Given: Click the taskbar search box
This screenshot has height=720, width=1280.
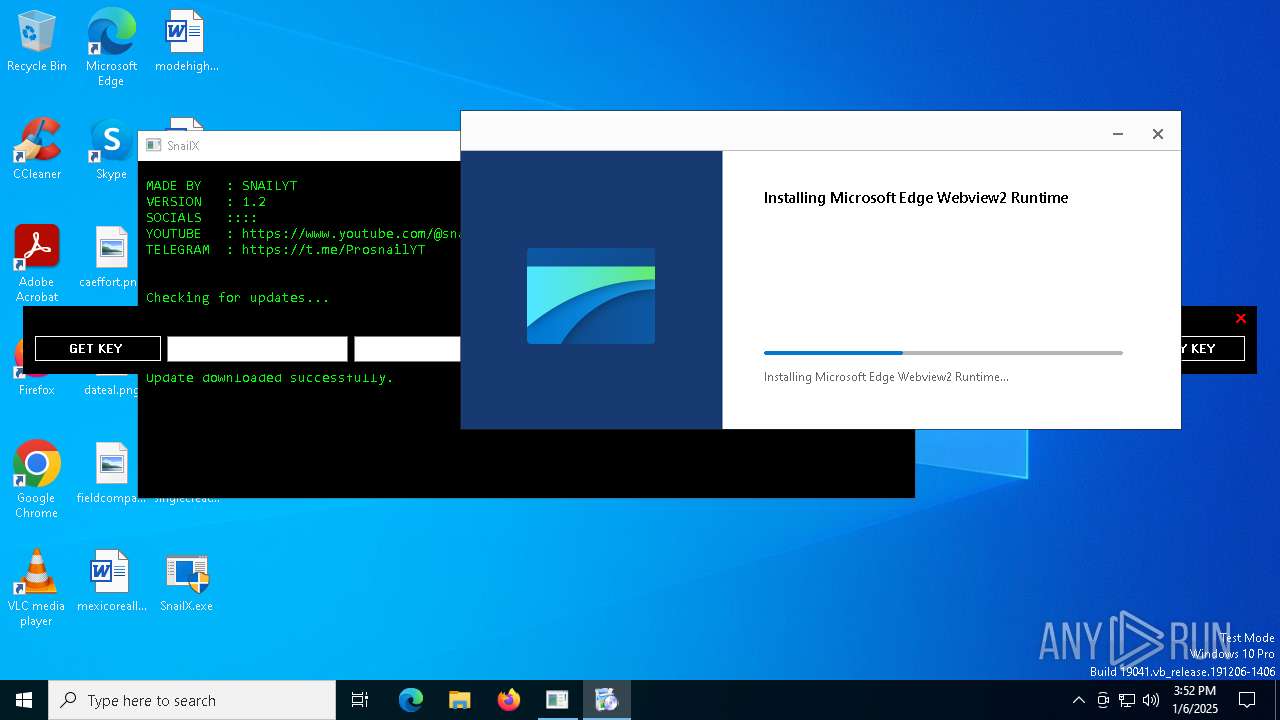Looking at the screenshot, I should (192, 700).
